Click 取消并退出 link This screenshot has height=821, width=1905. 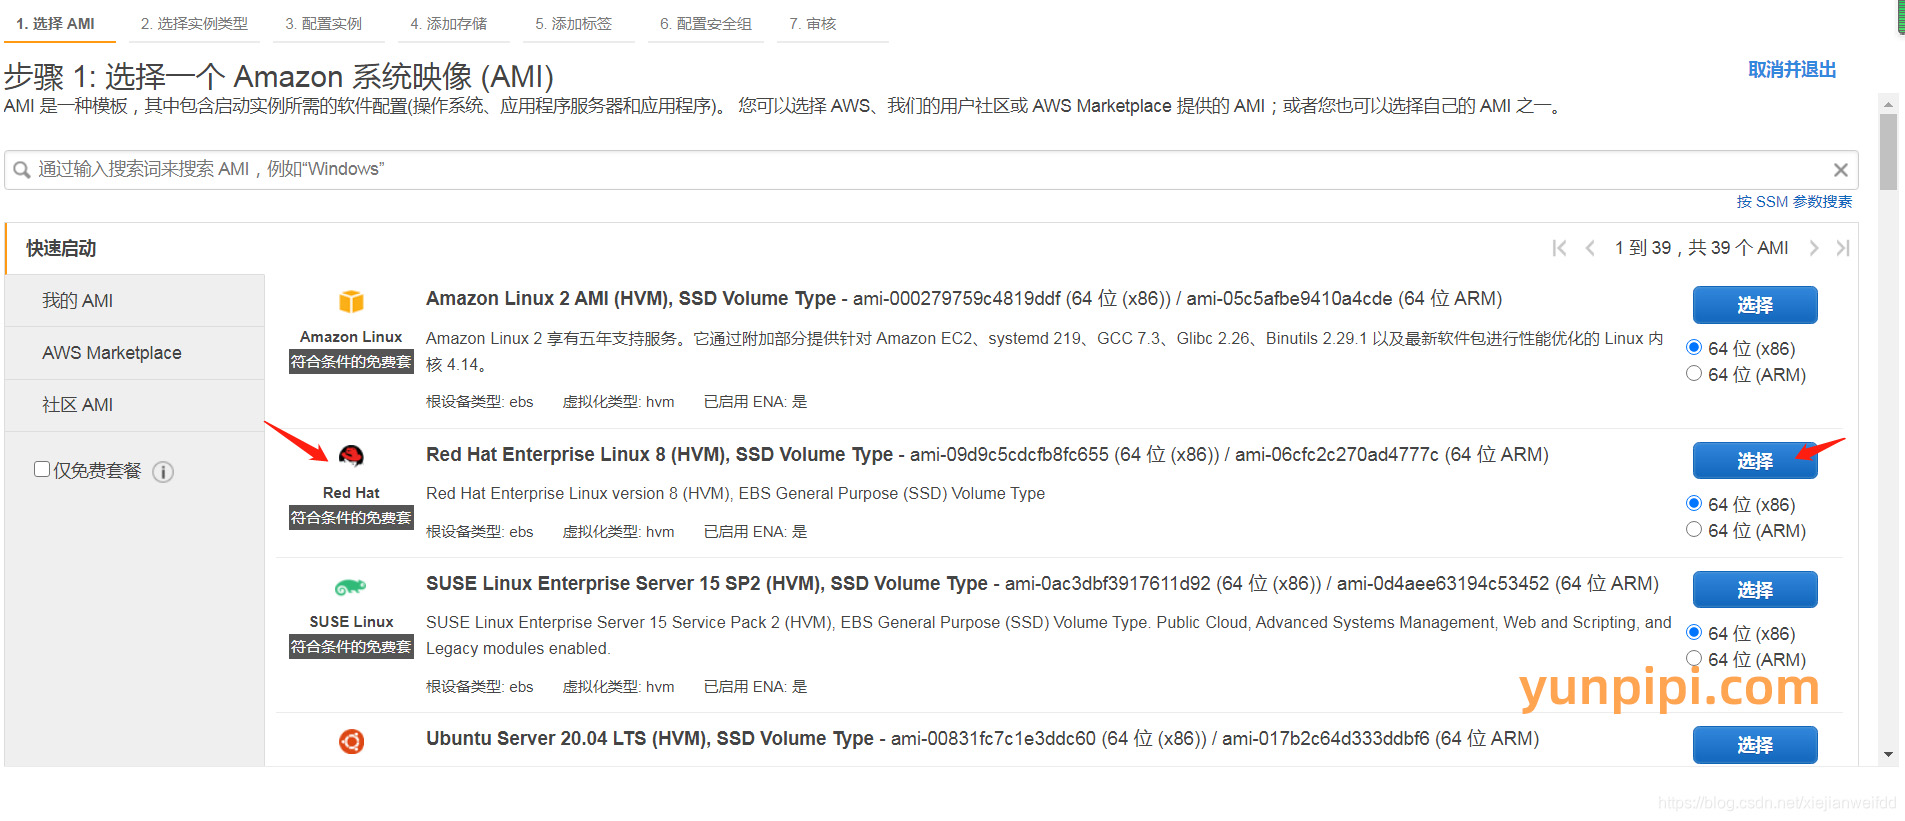pyautogui.click(x=1792, y=70)
